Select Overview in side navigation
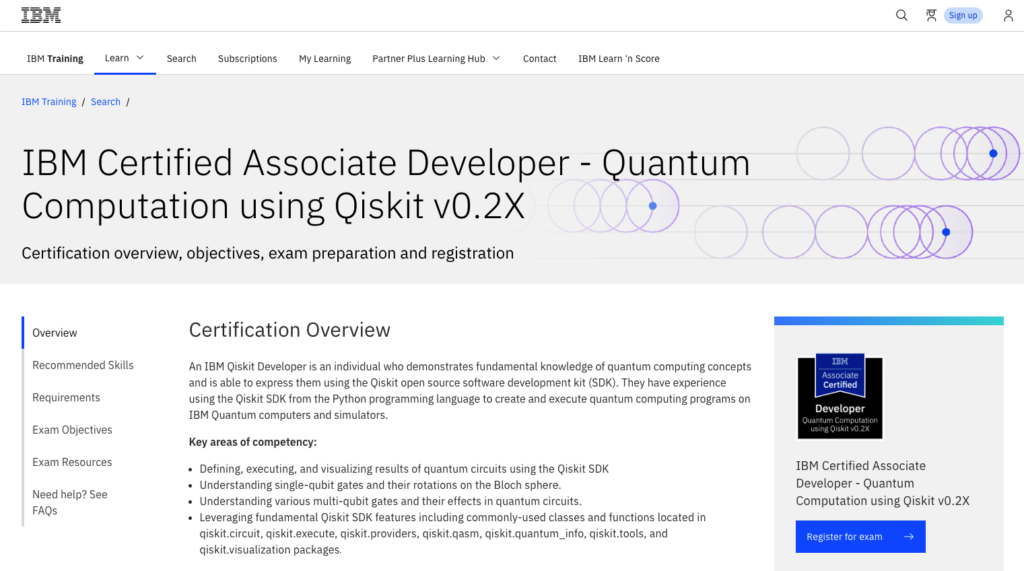The height and width of the screenshot is (571, 1024). pyautogui.click(x=55, y=333)
